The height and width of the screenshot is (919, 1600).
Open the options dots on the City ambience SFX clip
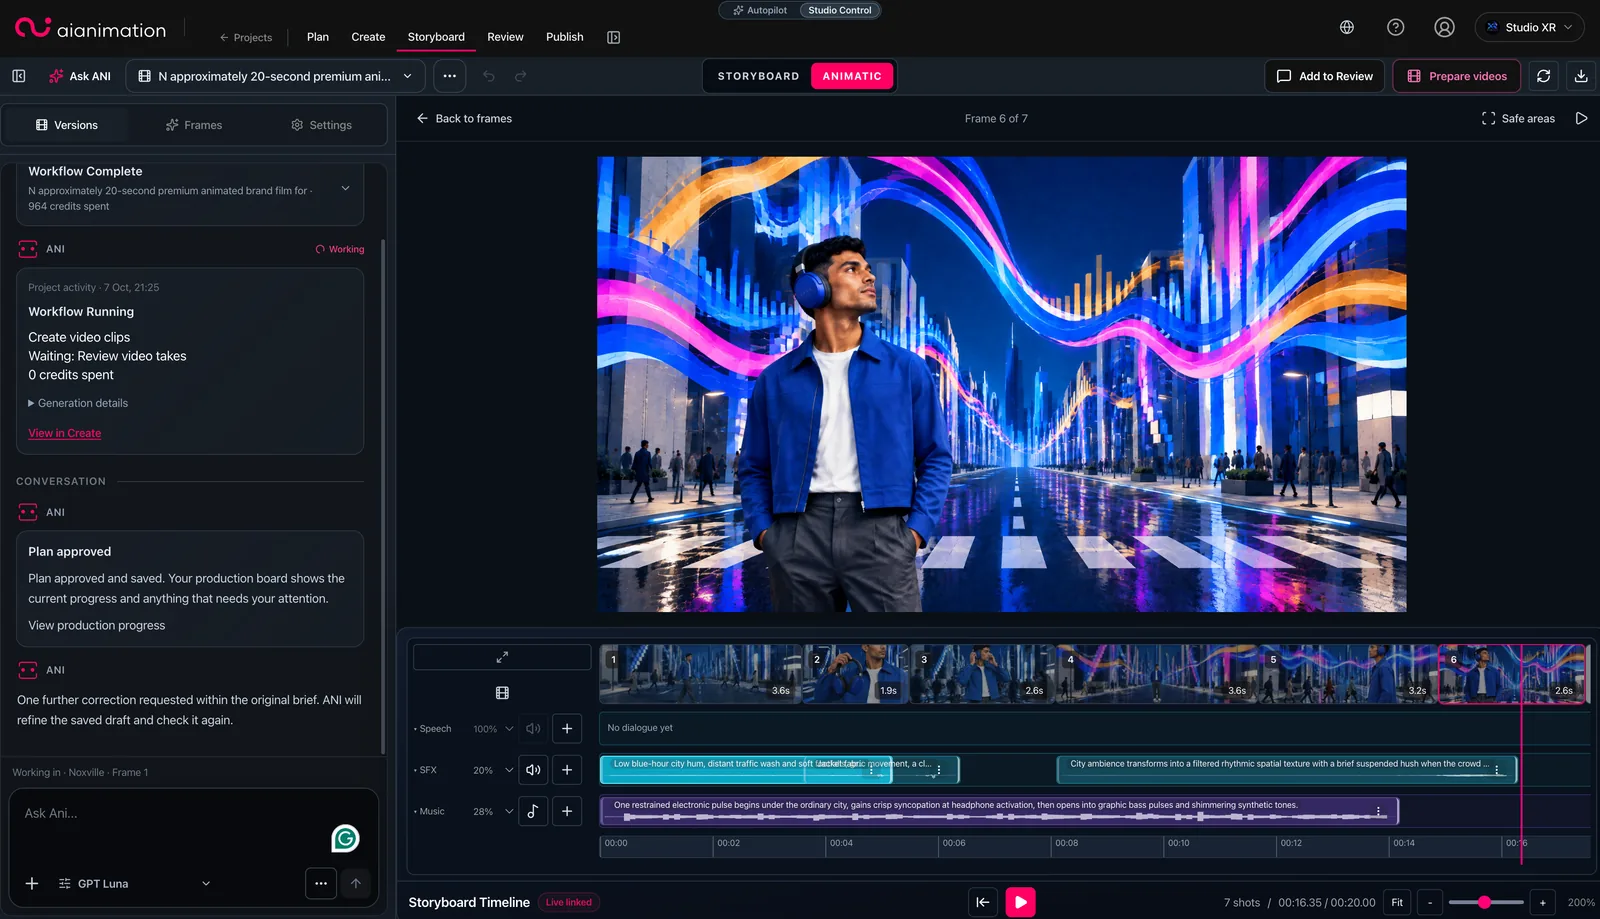pos(1497,770)
